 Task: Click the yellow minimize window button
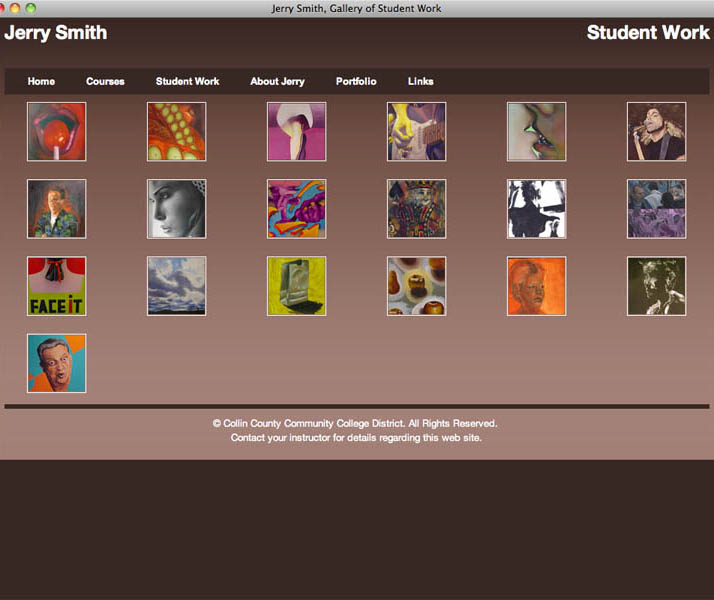15,8
